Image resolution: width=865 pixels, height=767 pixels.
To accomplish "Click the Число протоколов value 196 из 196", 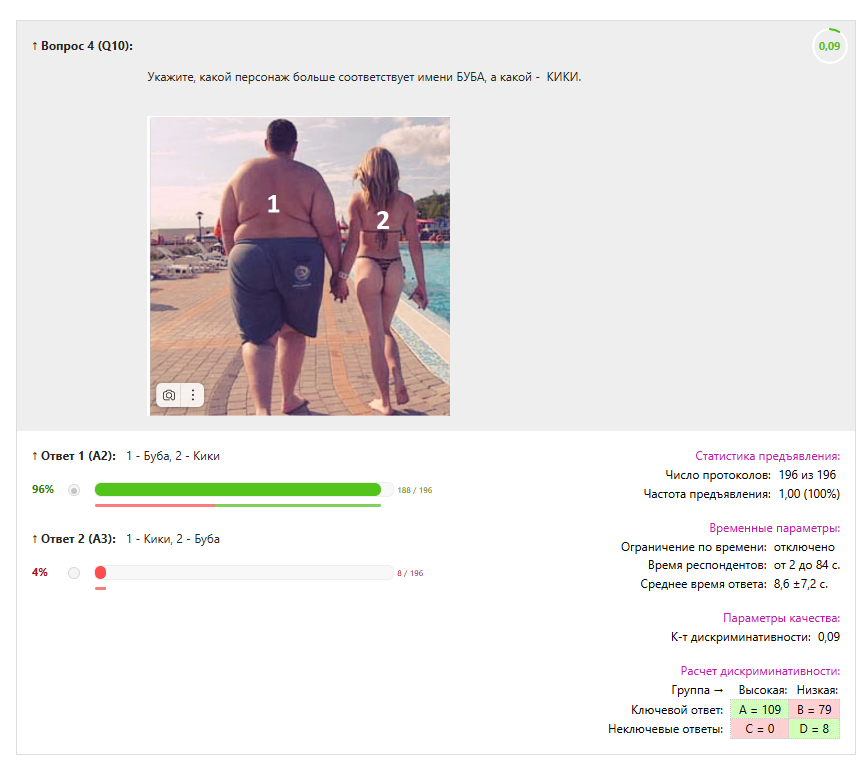I will 807,475.
